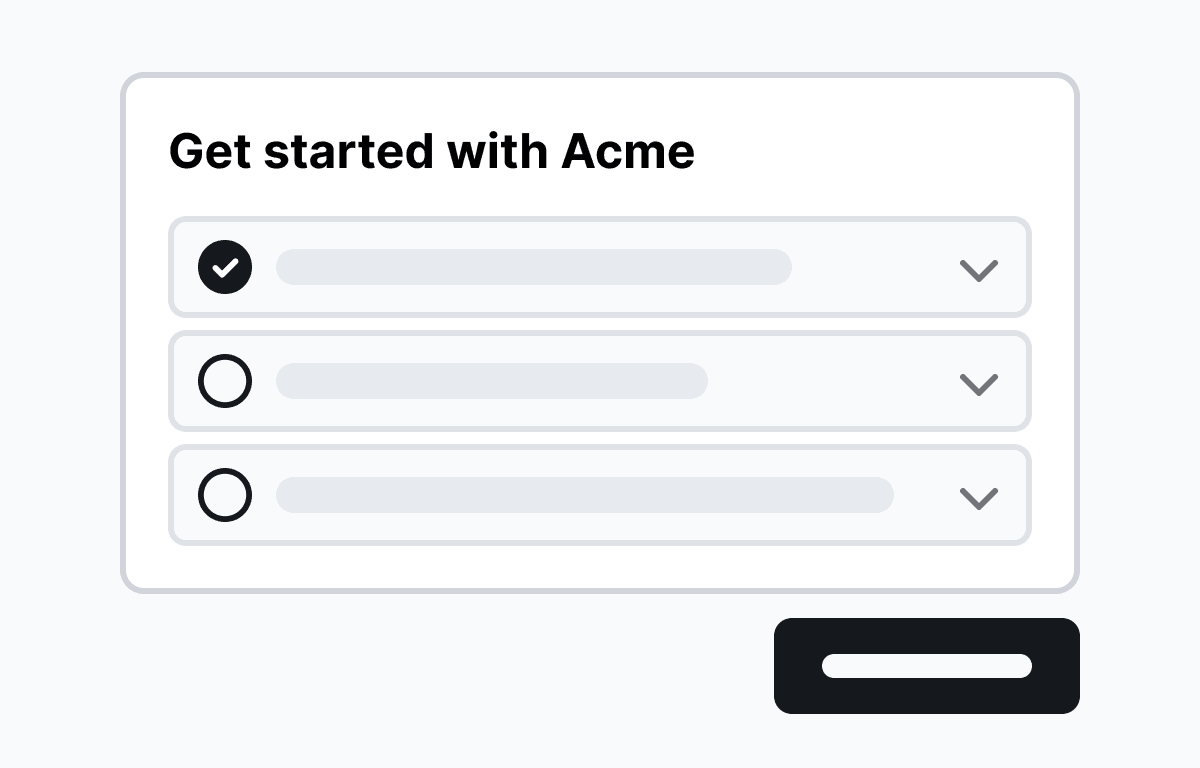The width and height of the screenshot is (1200, 768).
Task: Click the down arrow in the middle row
Action: (978, 384)
